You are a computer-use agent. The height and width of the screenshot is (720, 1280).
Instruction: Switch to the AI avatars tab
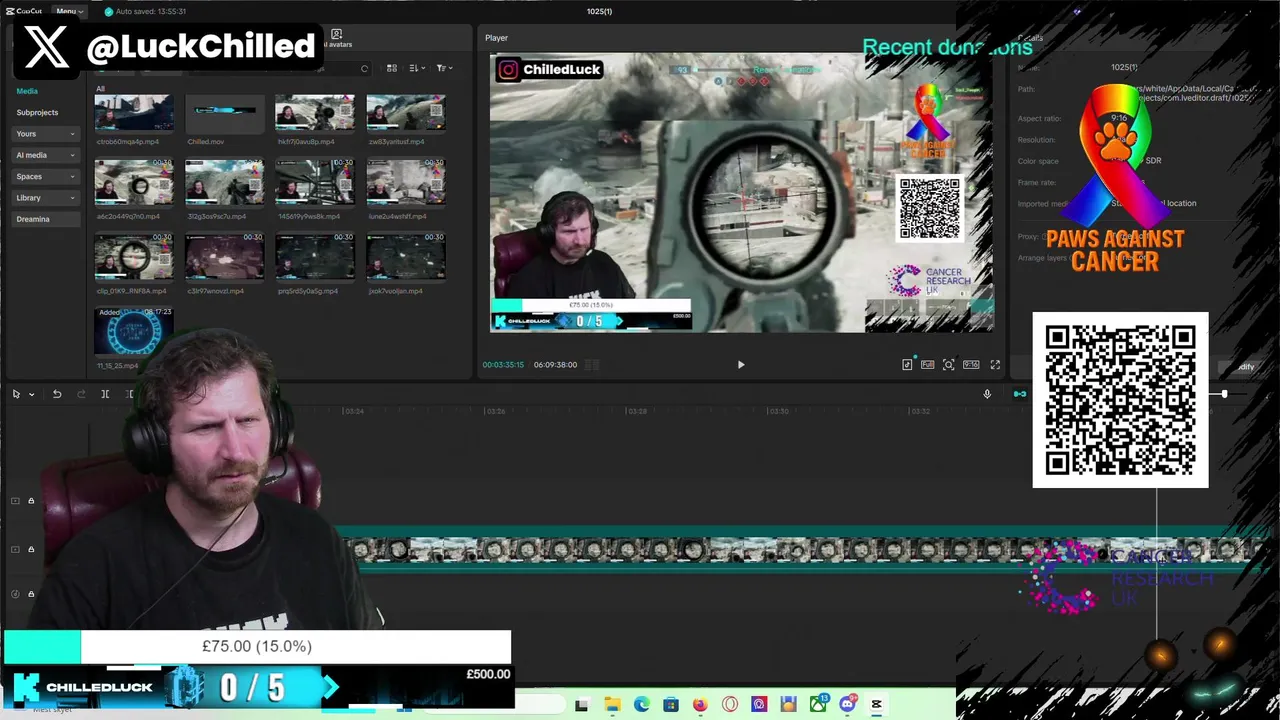(337, 39)
